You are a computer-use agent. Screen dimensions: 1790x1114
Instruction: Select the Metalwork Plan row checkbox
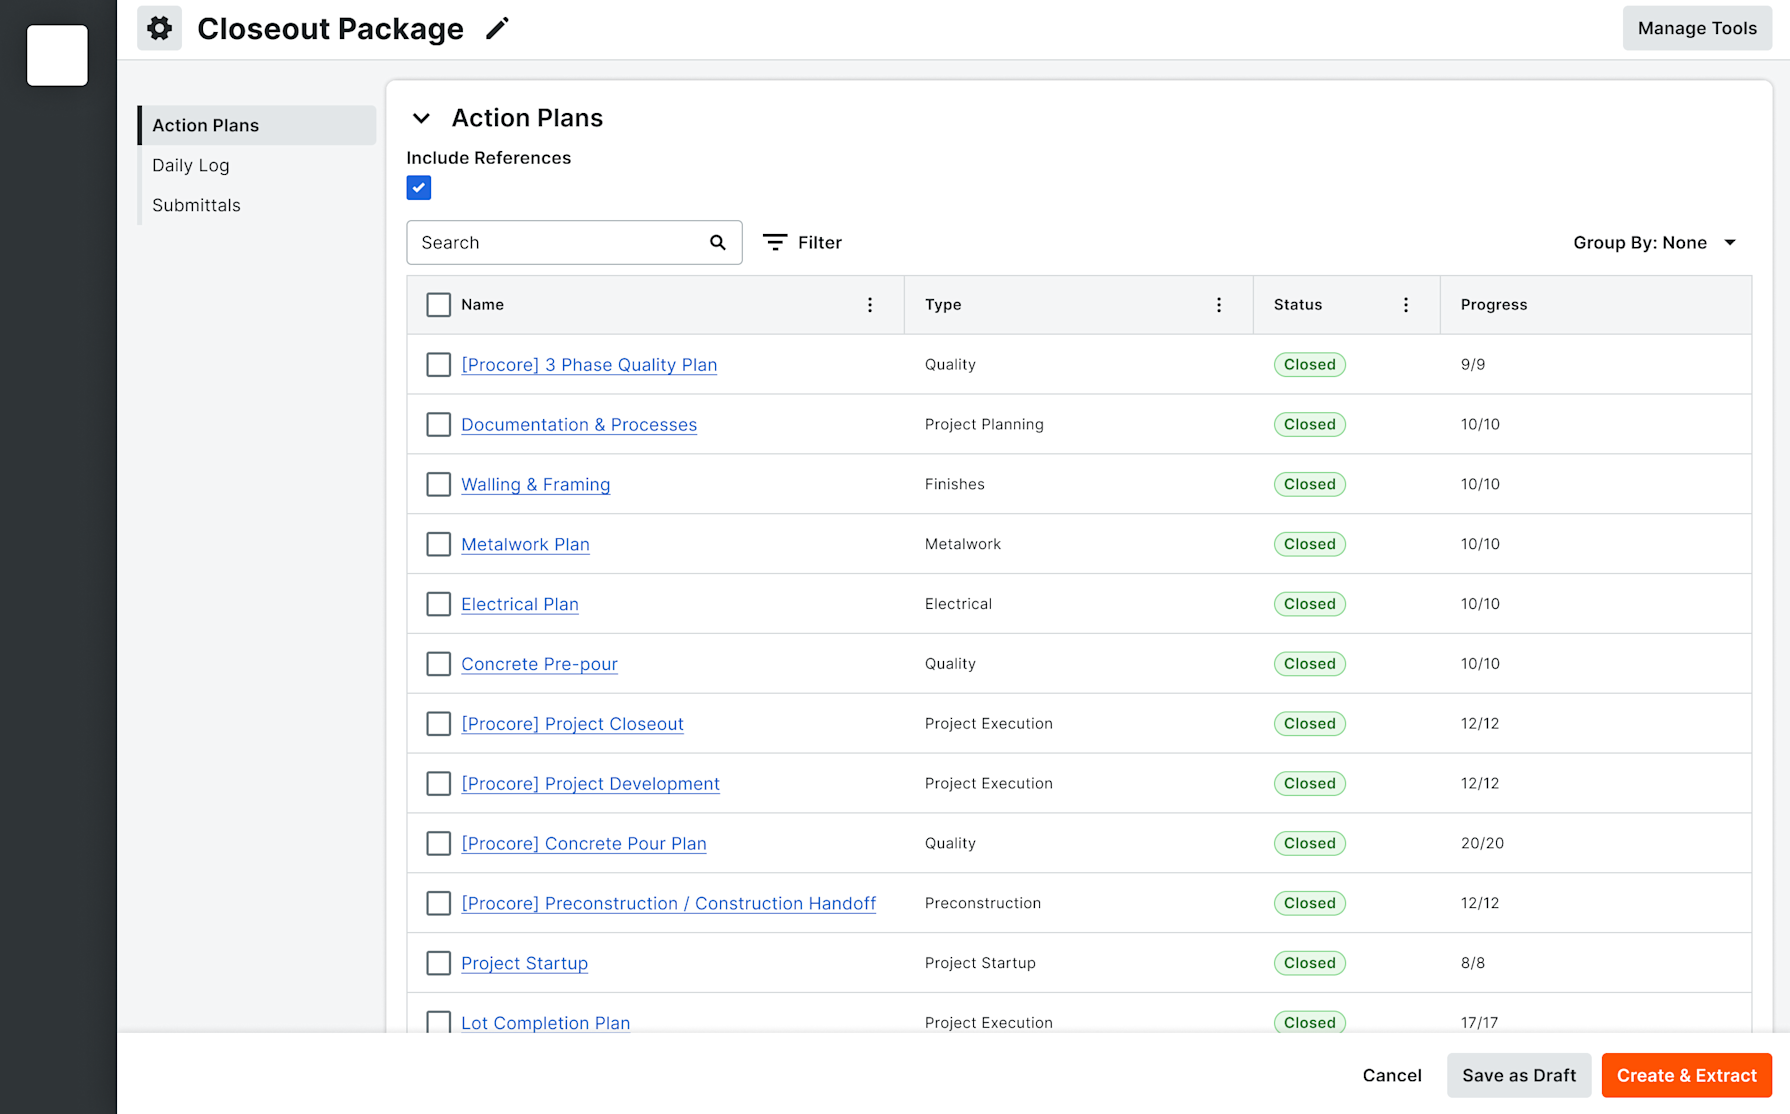(x=439, y=544)
